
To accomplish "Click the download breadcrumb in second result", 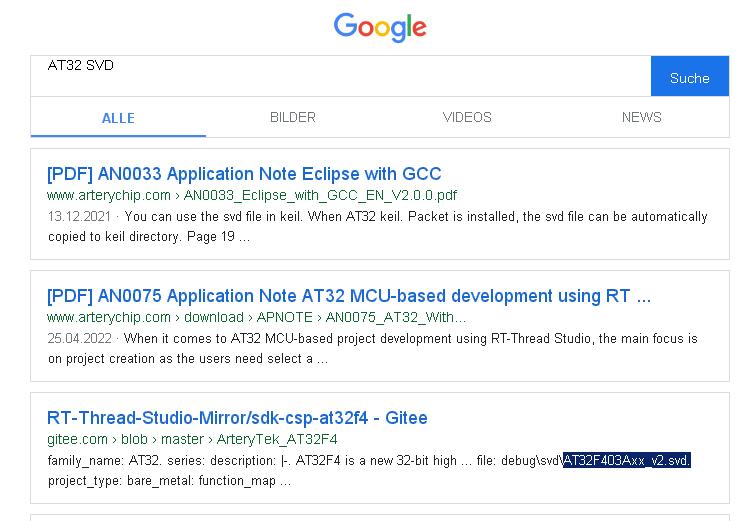I will click(x=214, y=317).
